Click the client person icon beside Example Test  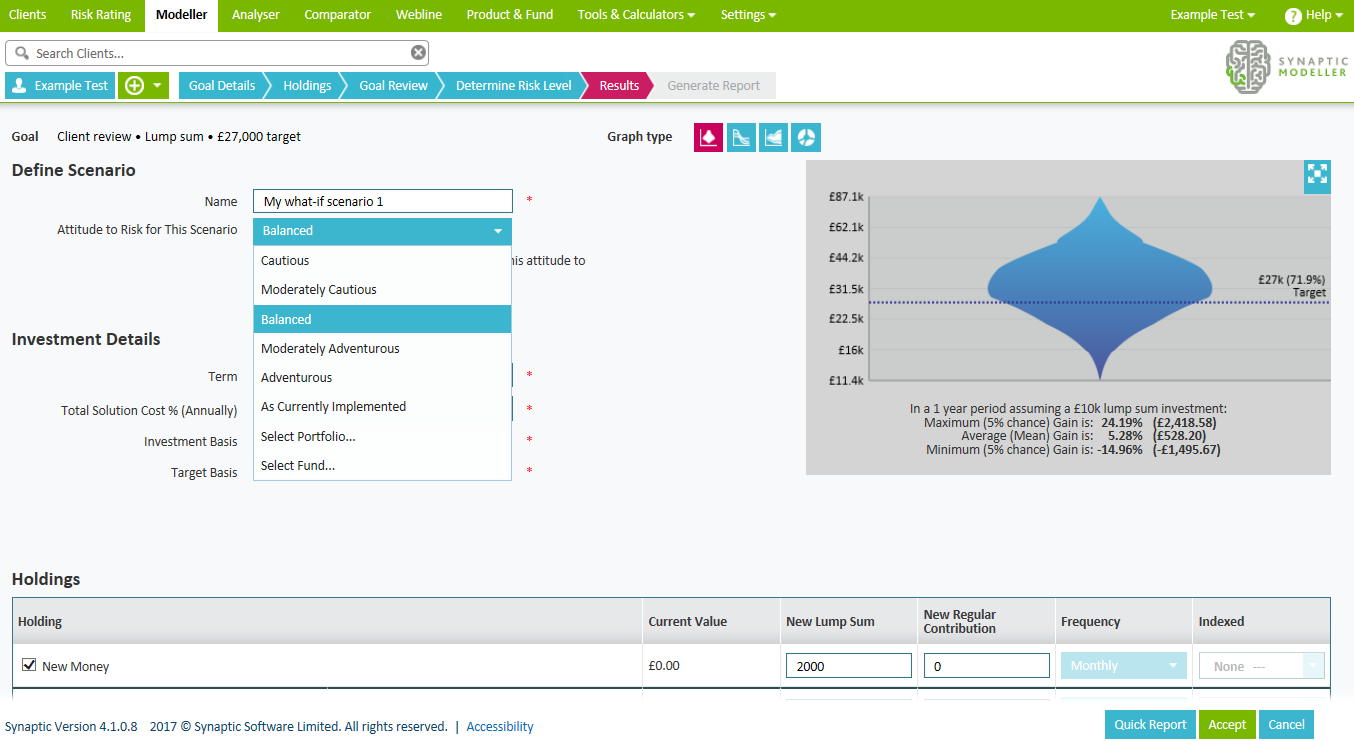pos(20,86)
